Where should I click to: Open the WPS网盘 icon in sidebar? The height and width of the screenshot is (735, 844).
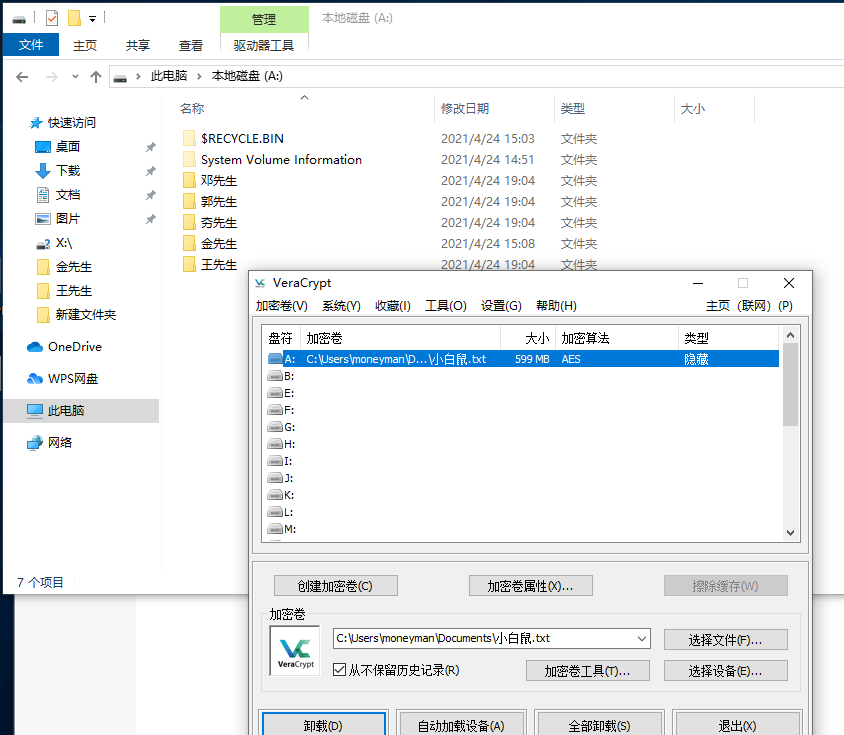pyautogui.click(x=36, y=379)
